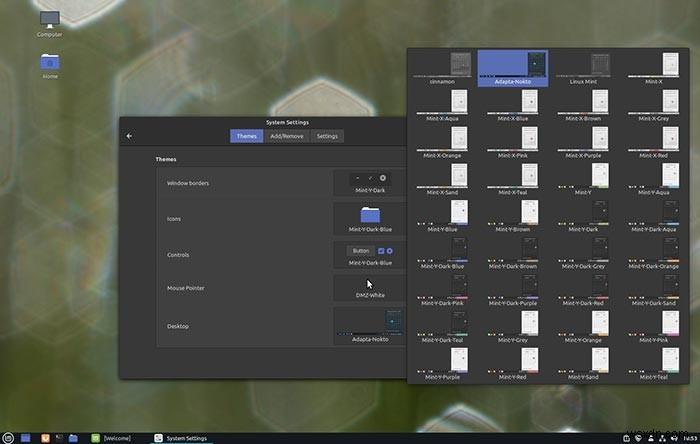
Task: Pick the Mint-Y-Dark-Grey theme
Action: click(x=583, y=253)
